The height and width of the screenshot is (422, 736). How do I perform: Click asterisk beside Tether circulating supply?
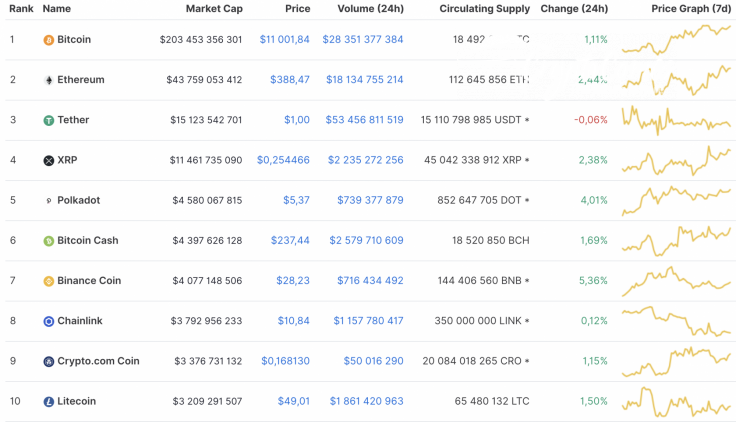tap(527, 120)
